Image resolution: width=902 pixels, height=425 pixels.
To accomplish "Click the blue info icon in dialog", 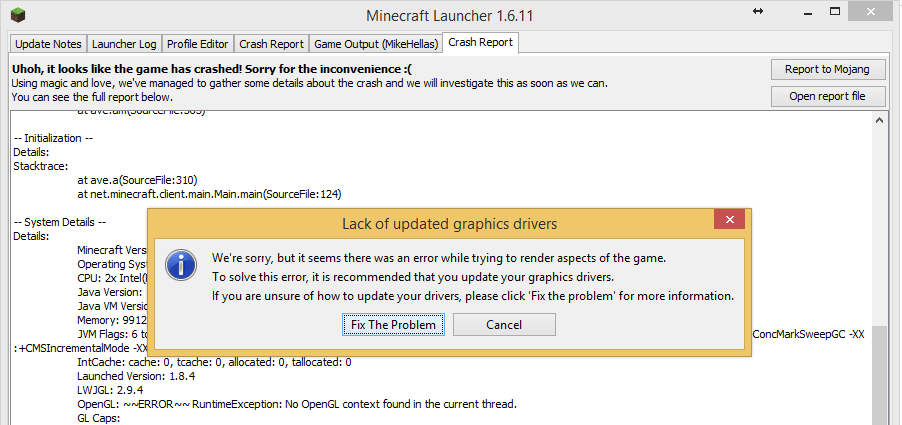I will (181, 265).
